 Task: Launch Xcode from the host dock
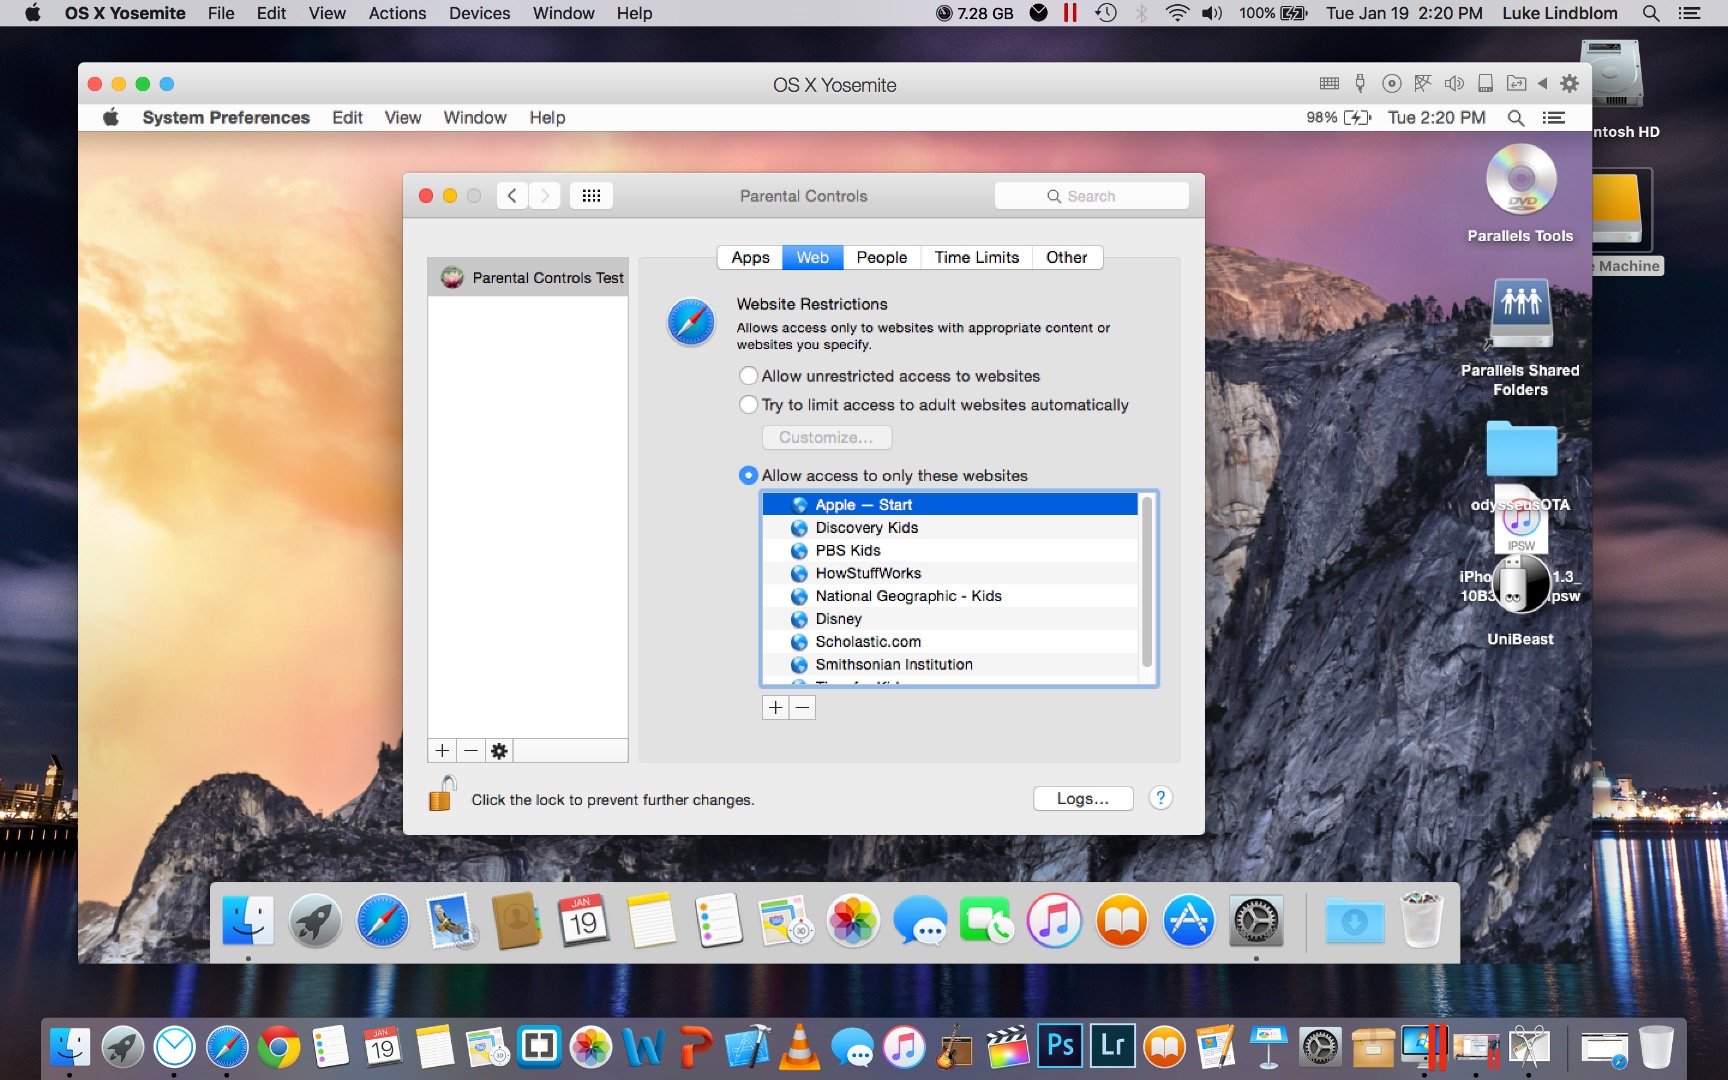click(747, 1048)
